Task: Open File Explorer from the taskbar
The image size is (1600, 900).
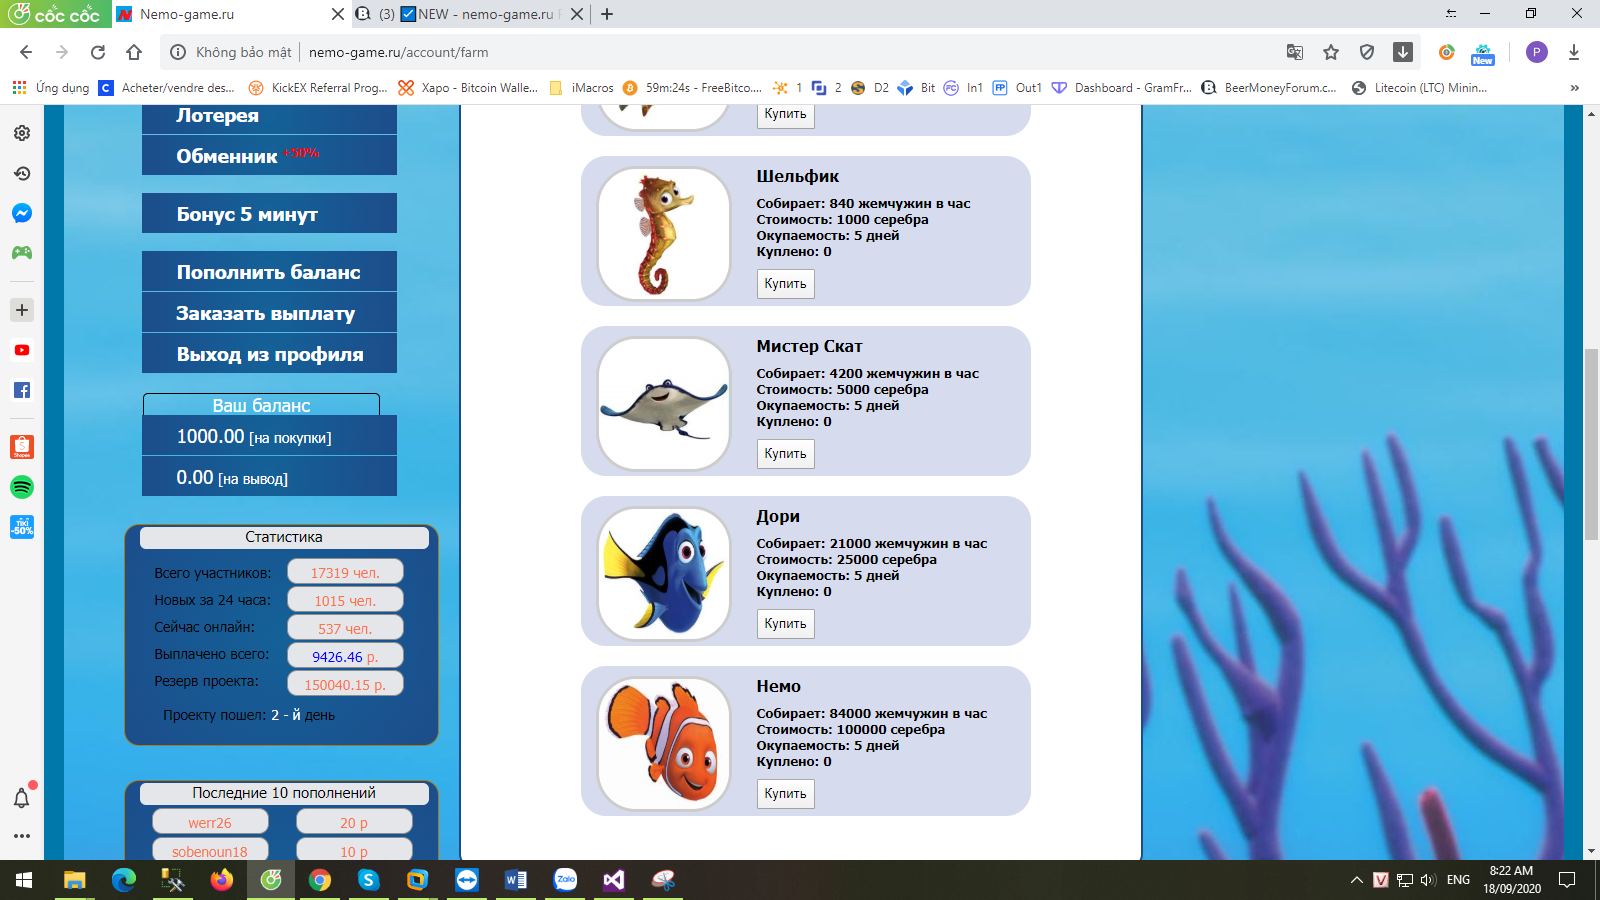Action: (x=74, y=880)
